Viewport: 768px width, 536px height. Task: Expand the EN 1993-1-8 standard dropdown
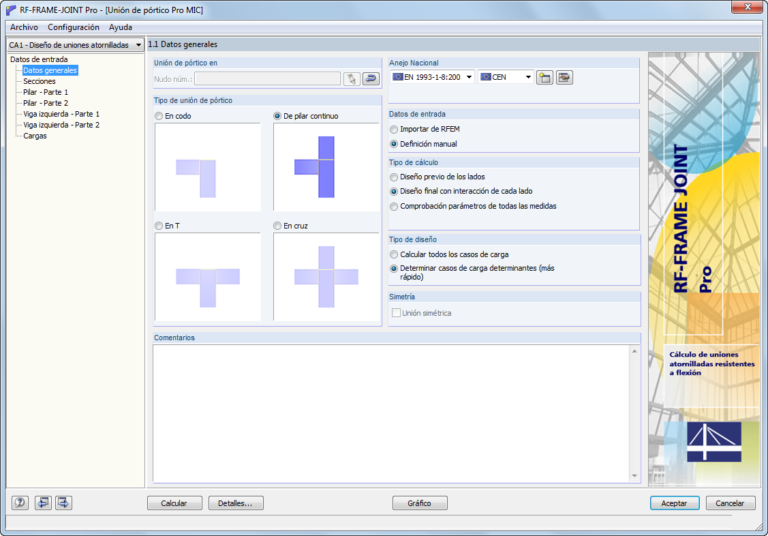(x=432, y=77)
